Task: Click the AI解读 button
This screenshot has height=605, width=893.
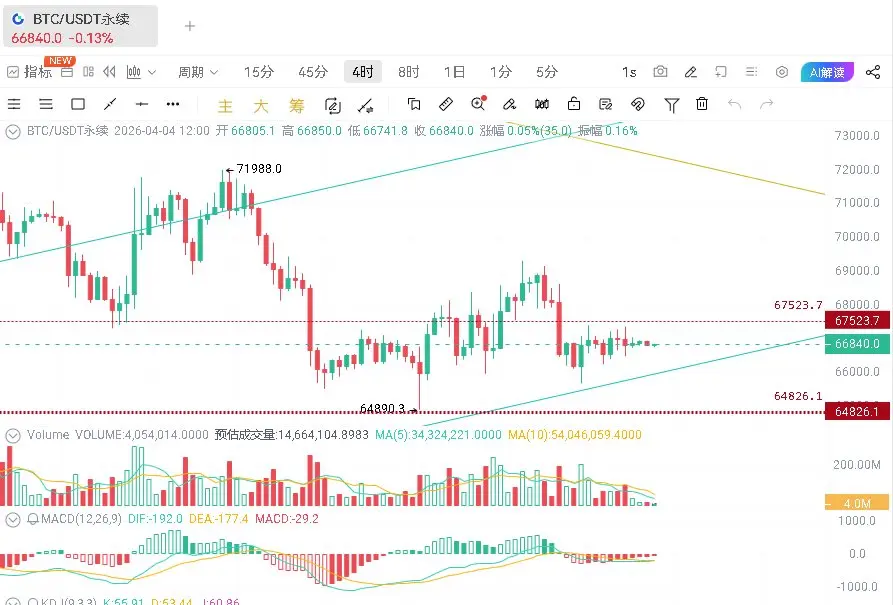Action: (827, 72)
